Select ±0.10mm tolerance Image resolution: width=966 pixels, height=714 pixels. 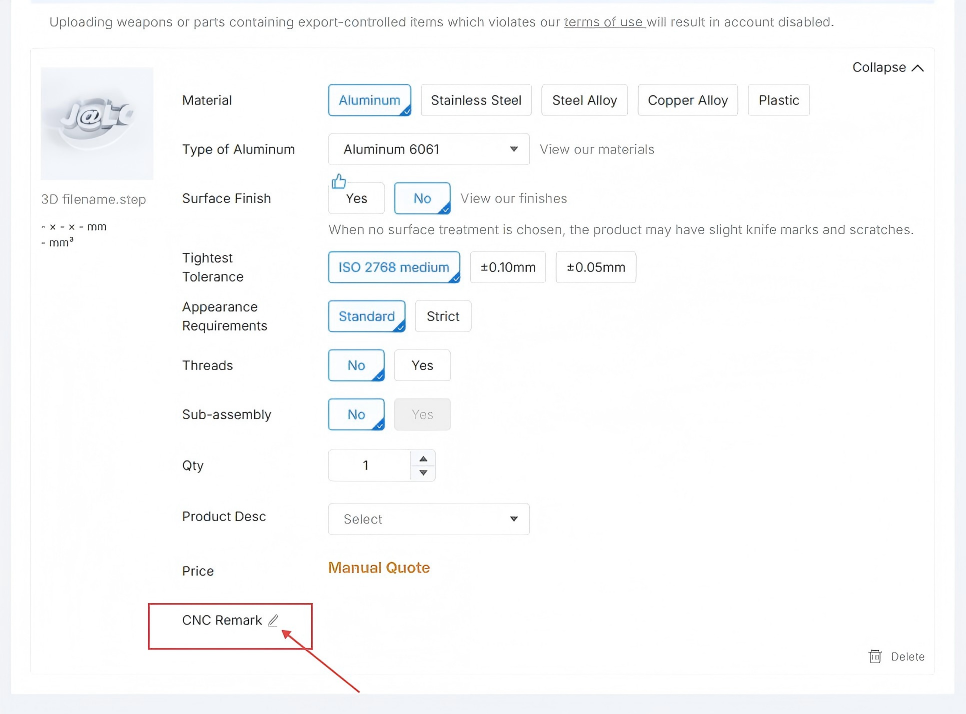pos(508,267)
